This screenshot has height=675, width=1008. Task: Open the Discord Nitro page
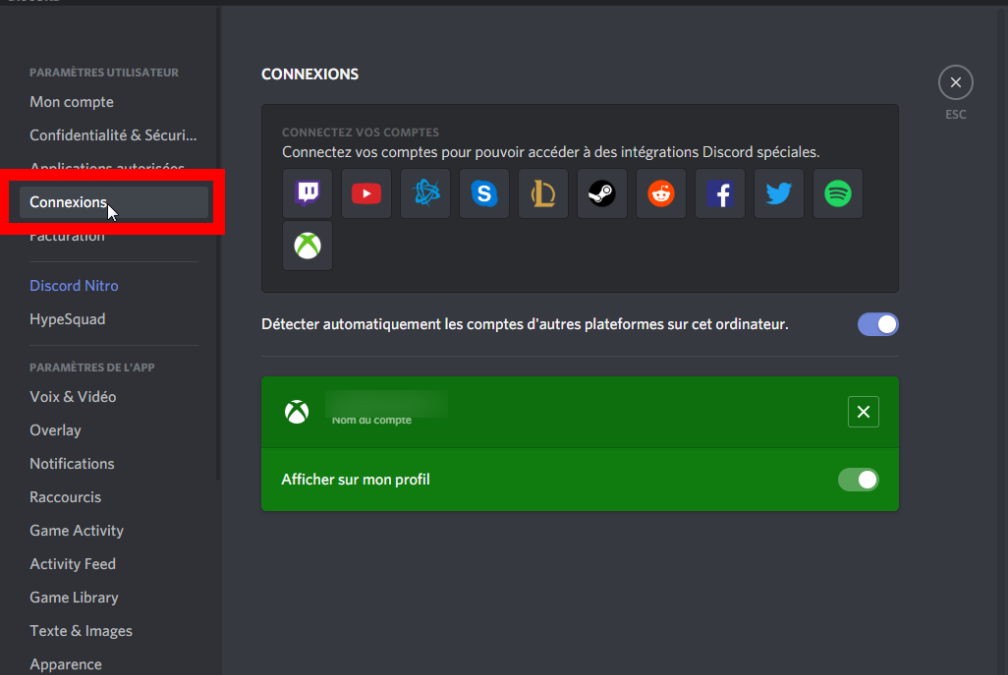[74, 286]
